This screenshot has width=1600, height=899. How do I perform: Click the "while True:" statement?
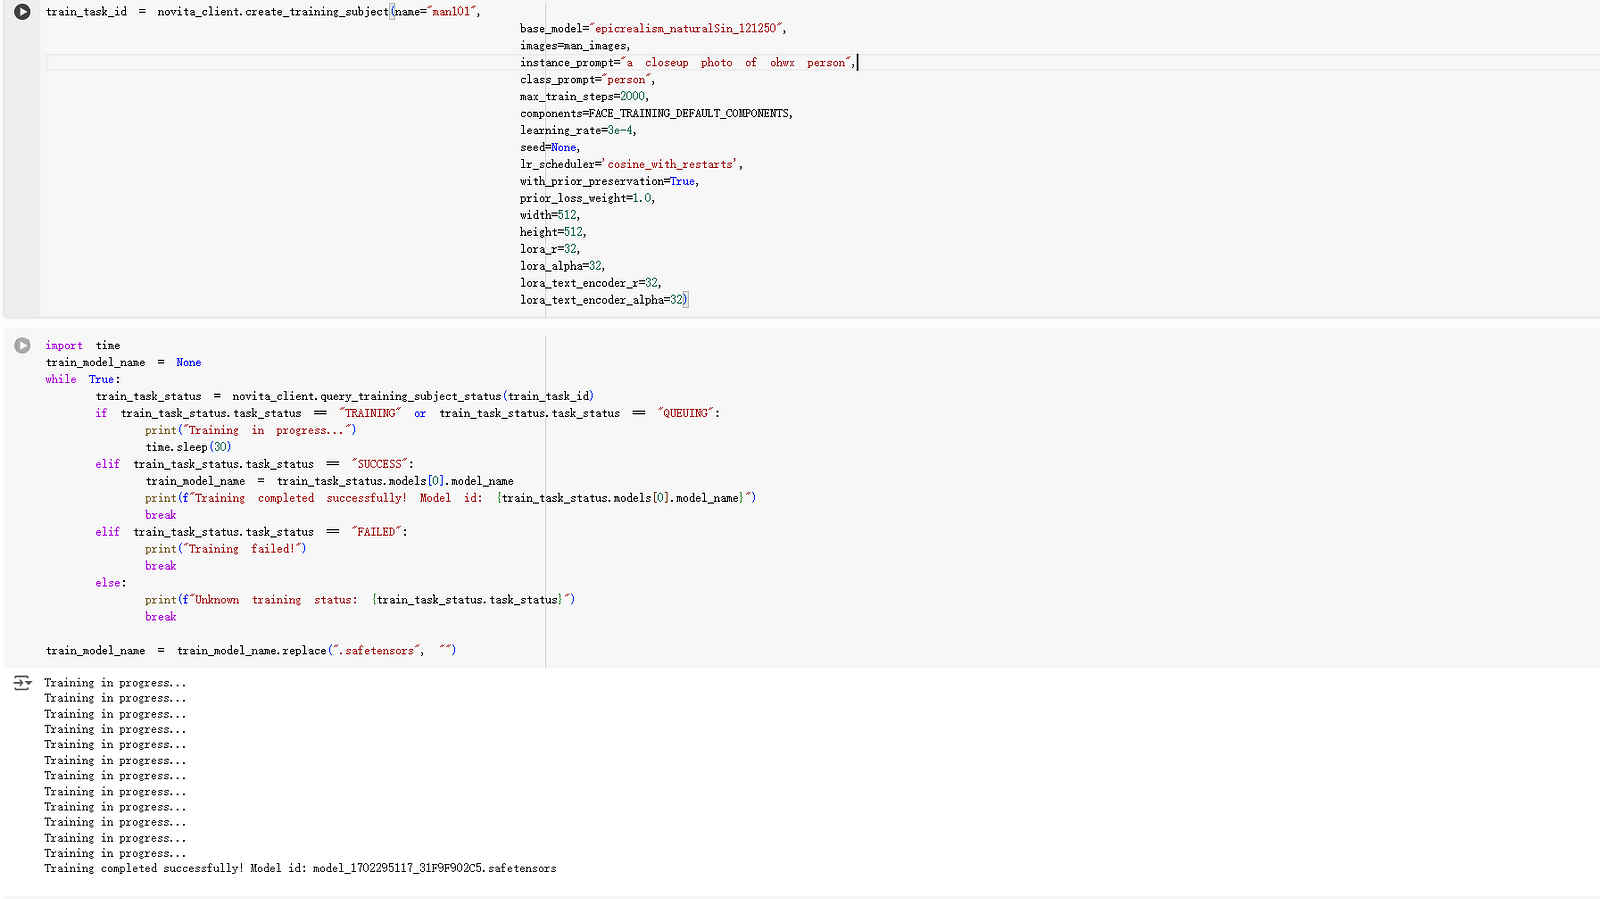83,380
